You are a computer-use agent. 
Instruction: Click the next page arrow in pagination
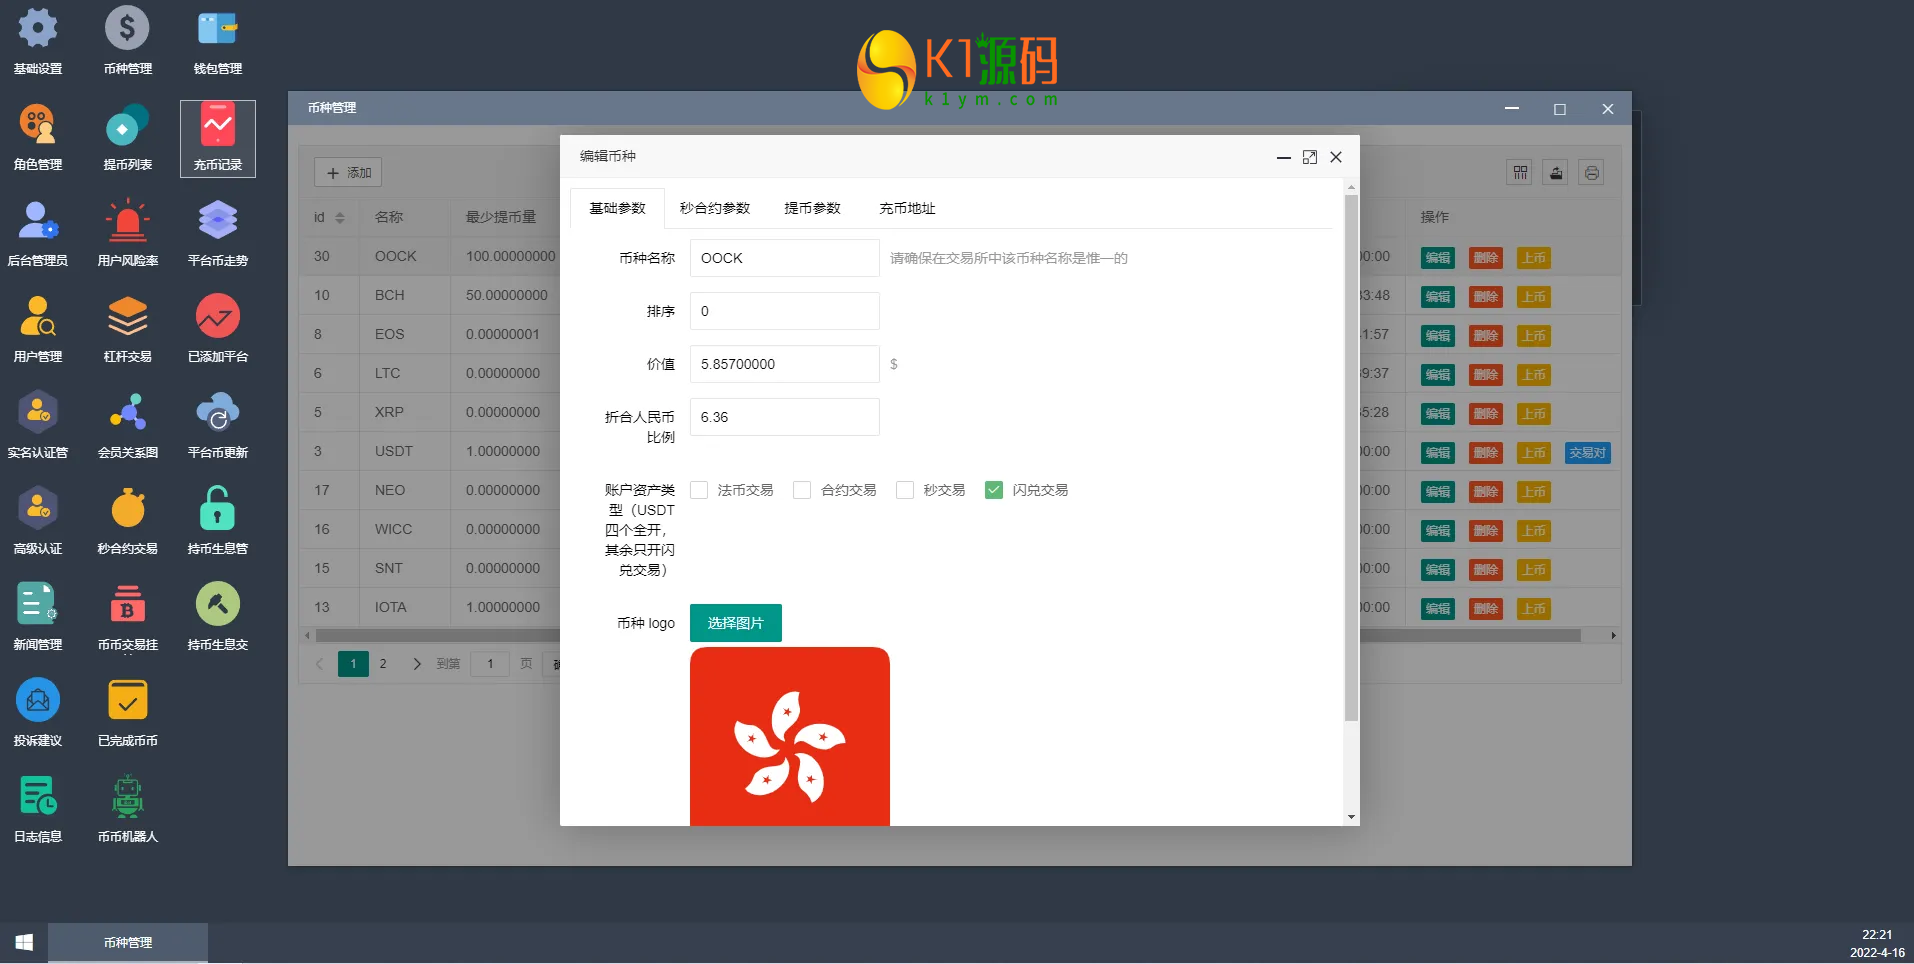coord(417,663)
